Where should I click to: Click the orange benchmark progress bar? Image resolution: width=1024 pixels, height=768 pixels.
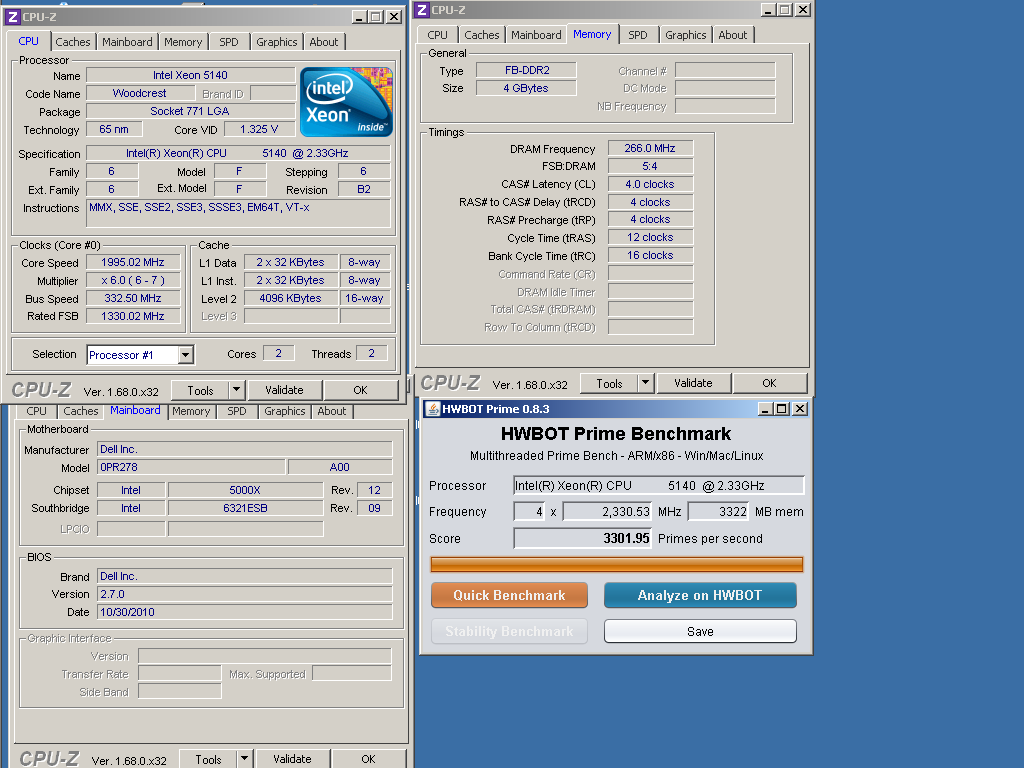click(616, 564)
